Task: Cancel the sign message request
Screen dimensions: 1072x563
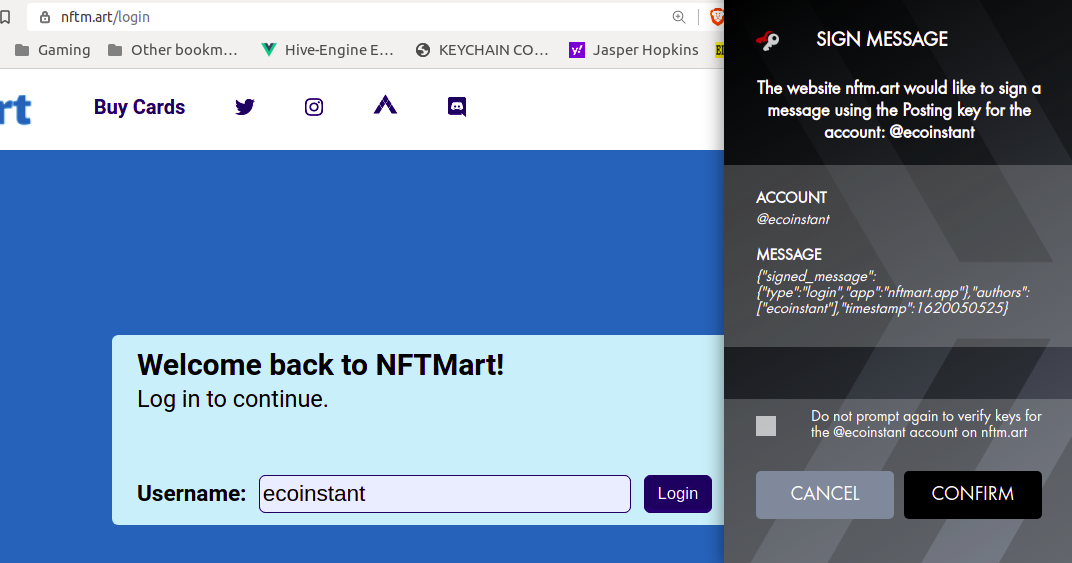Action: pos(825,494)
